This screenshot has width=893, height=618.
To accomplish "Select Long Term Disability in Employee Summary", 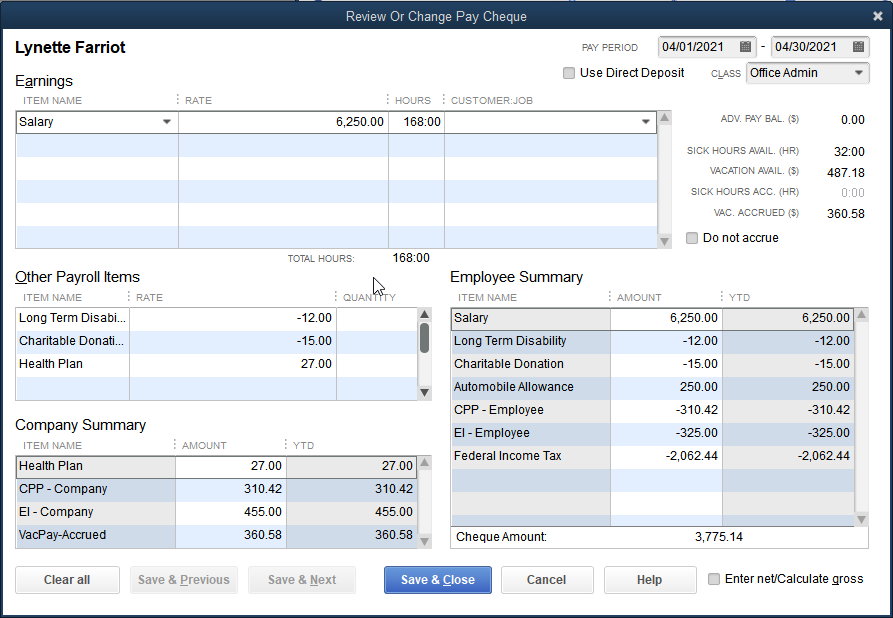I will pos(653,341).
